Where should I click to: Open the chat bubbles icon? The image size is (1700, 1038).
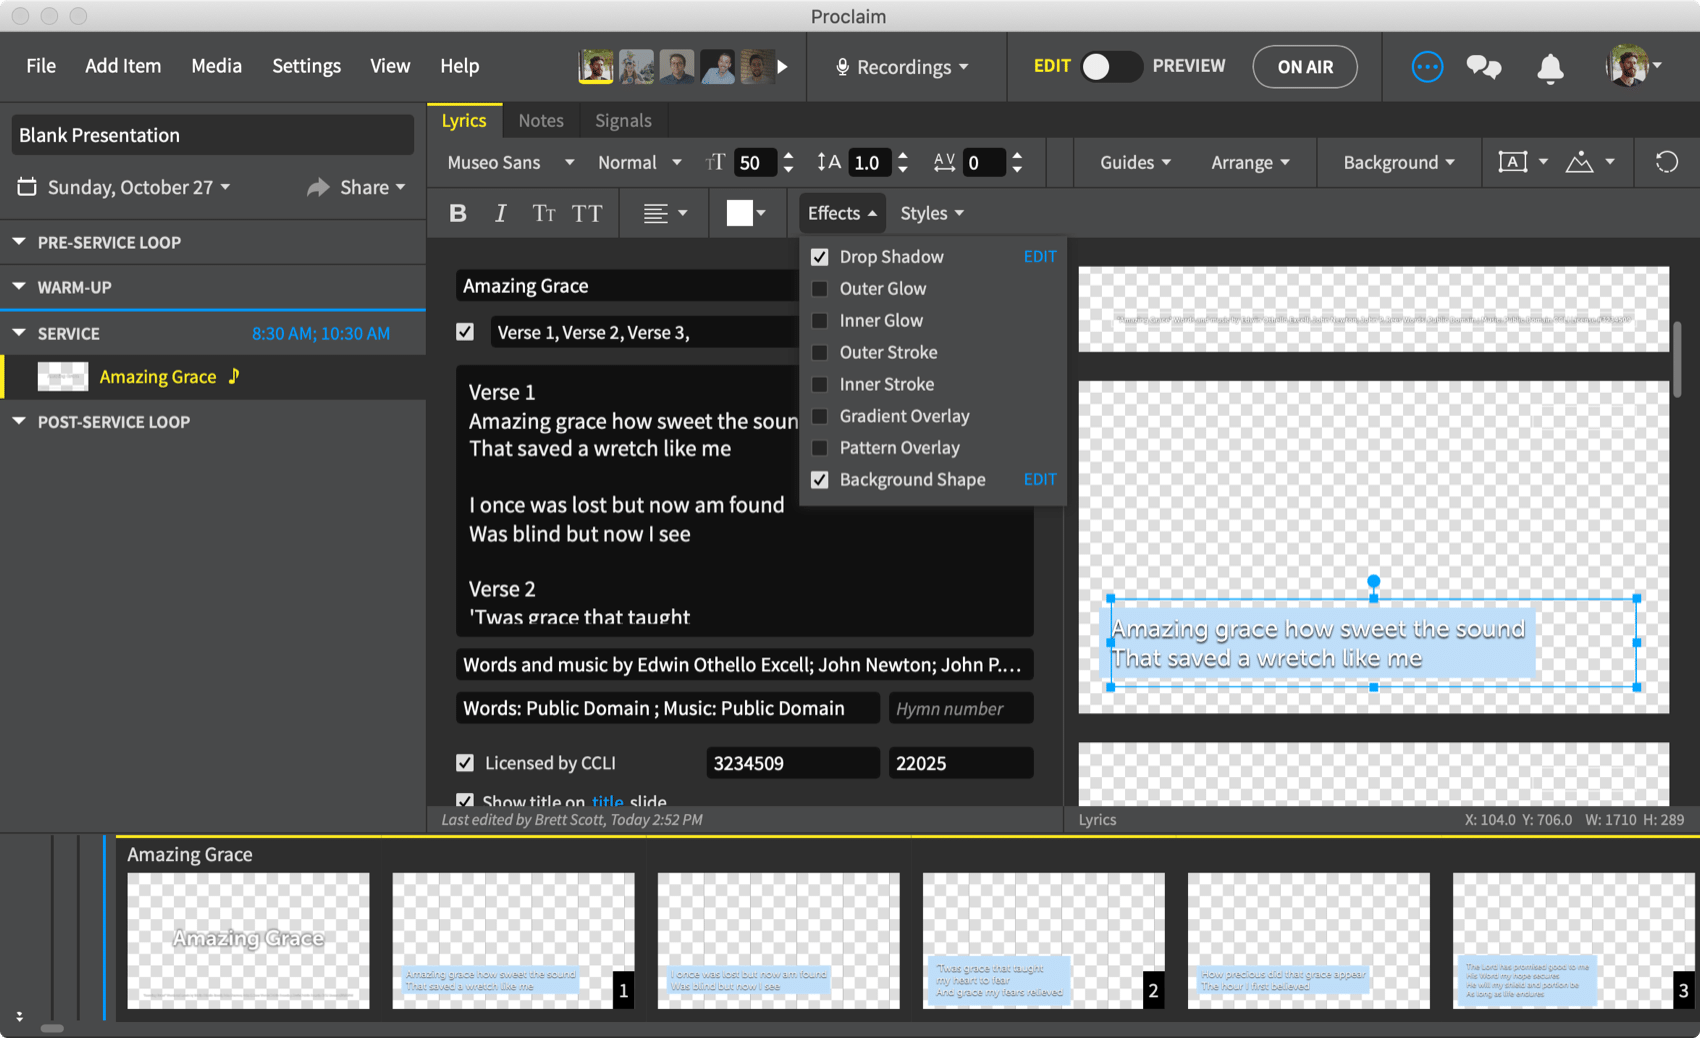pos(1483,67)
